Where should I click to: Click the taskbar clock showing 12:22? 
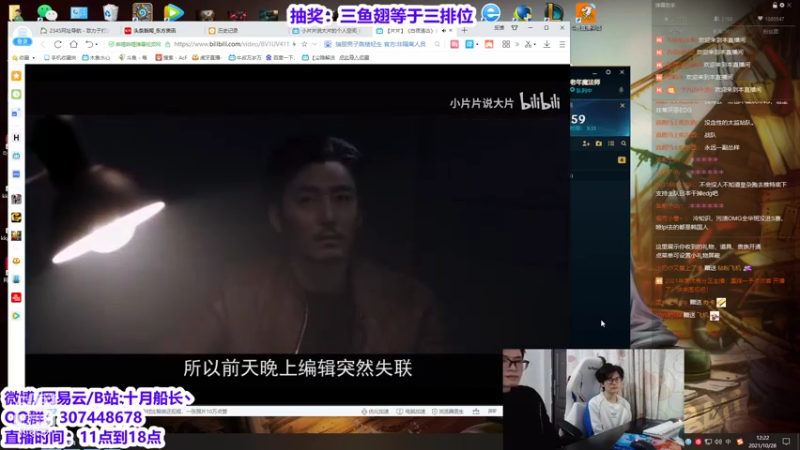763,441
